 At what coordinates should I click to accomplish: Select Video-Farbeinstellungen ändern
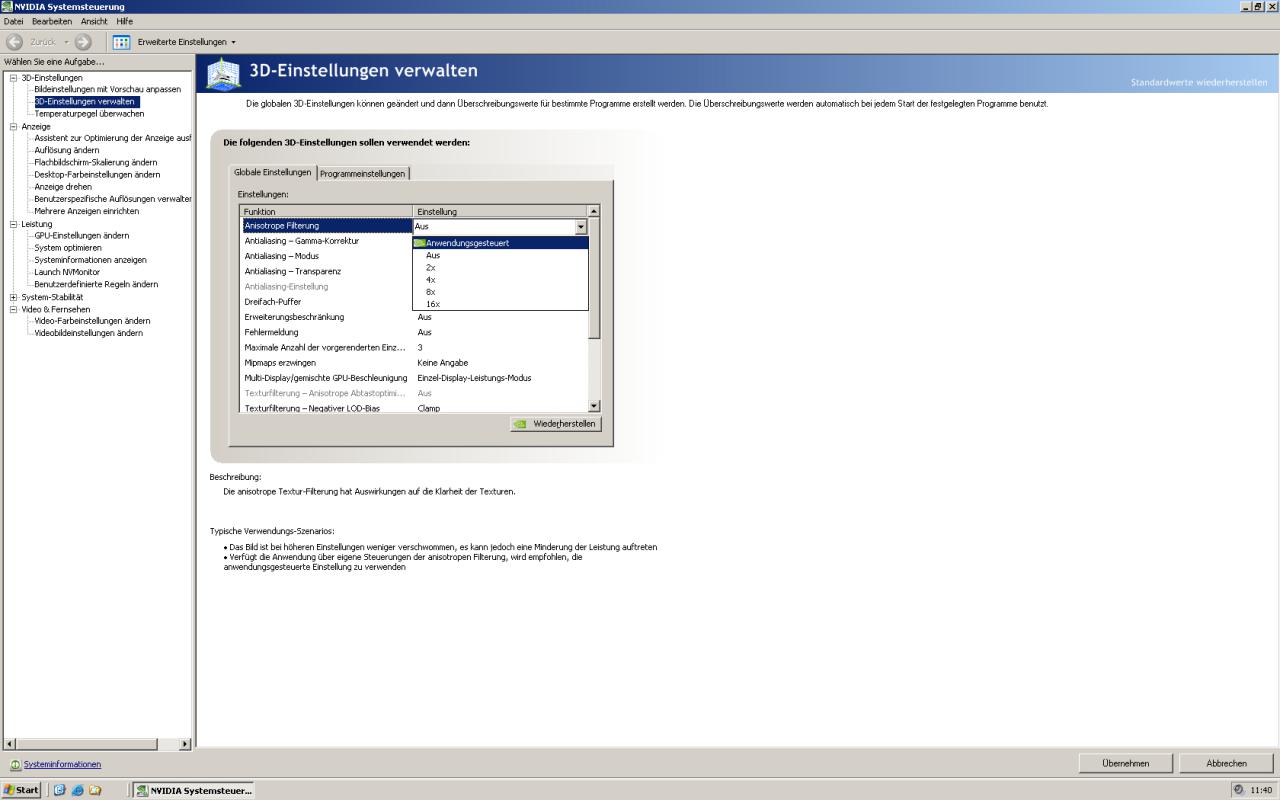(92, 321)
